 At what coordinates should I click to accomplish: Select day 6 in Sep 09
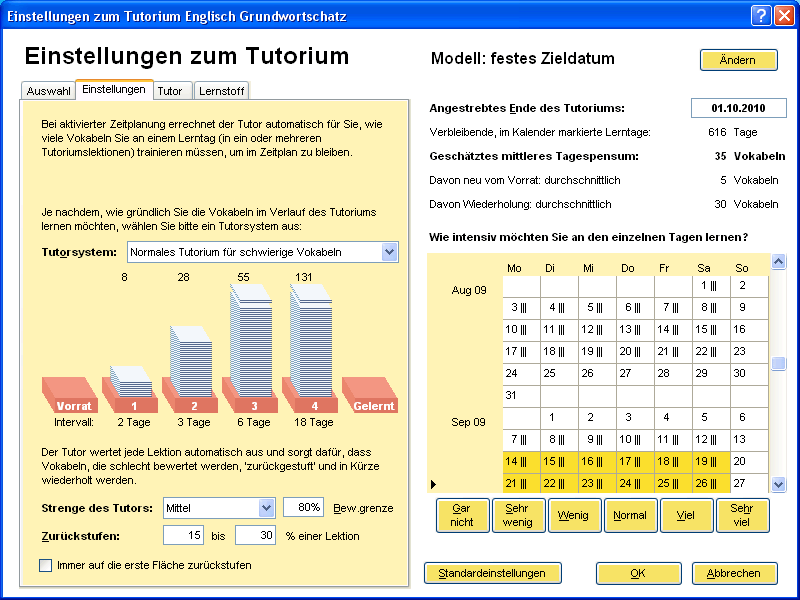[x=749, y=418]
